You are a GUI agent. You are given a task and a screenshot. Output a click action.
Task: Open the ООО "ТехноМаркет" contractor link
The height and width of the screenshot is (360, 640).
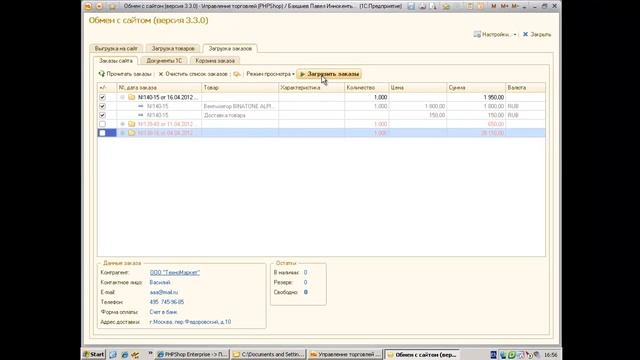(x=175, y=272)
